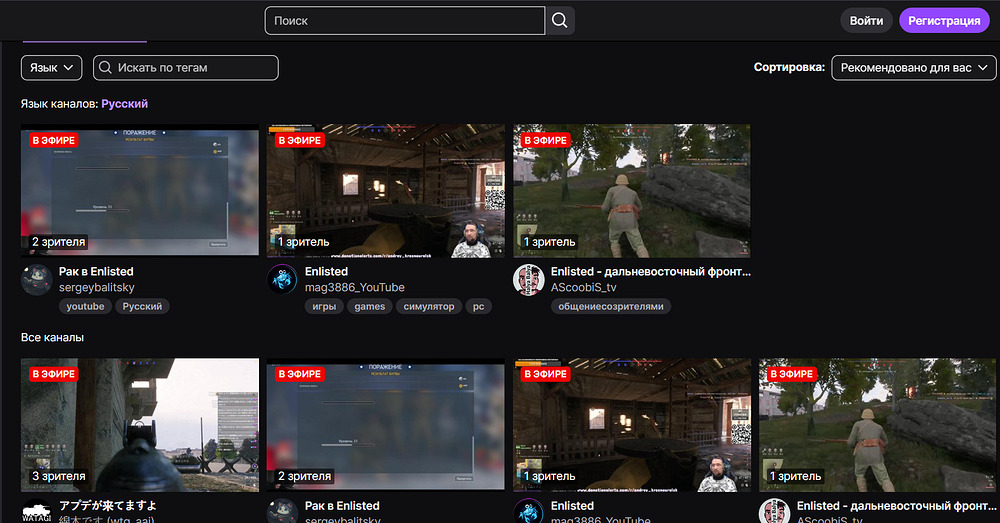Viewport: 1000px width, 523px height.
Task: Click magnifier icon in tag search field
Action: click(105, 68)
